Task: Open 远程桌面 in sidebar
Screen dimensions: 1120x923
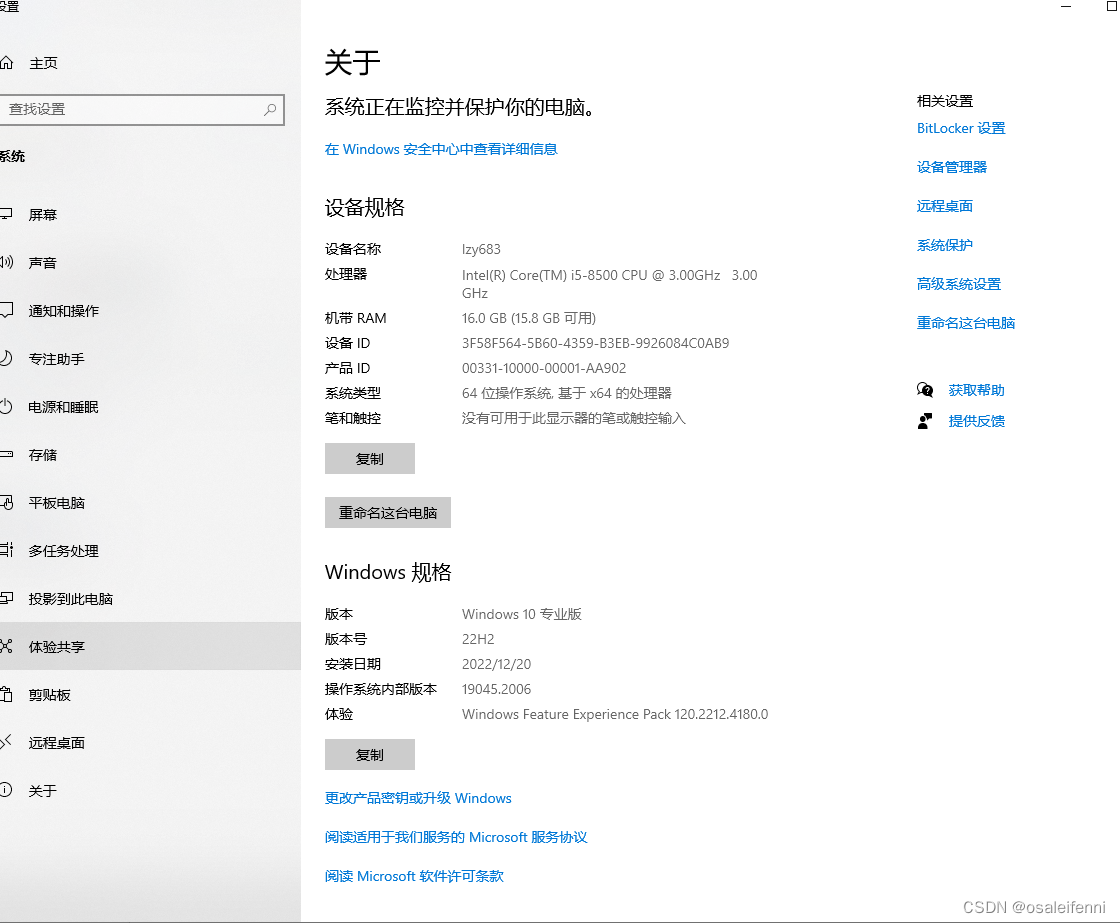Action: tap(56, 742)
